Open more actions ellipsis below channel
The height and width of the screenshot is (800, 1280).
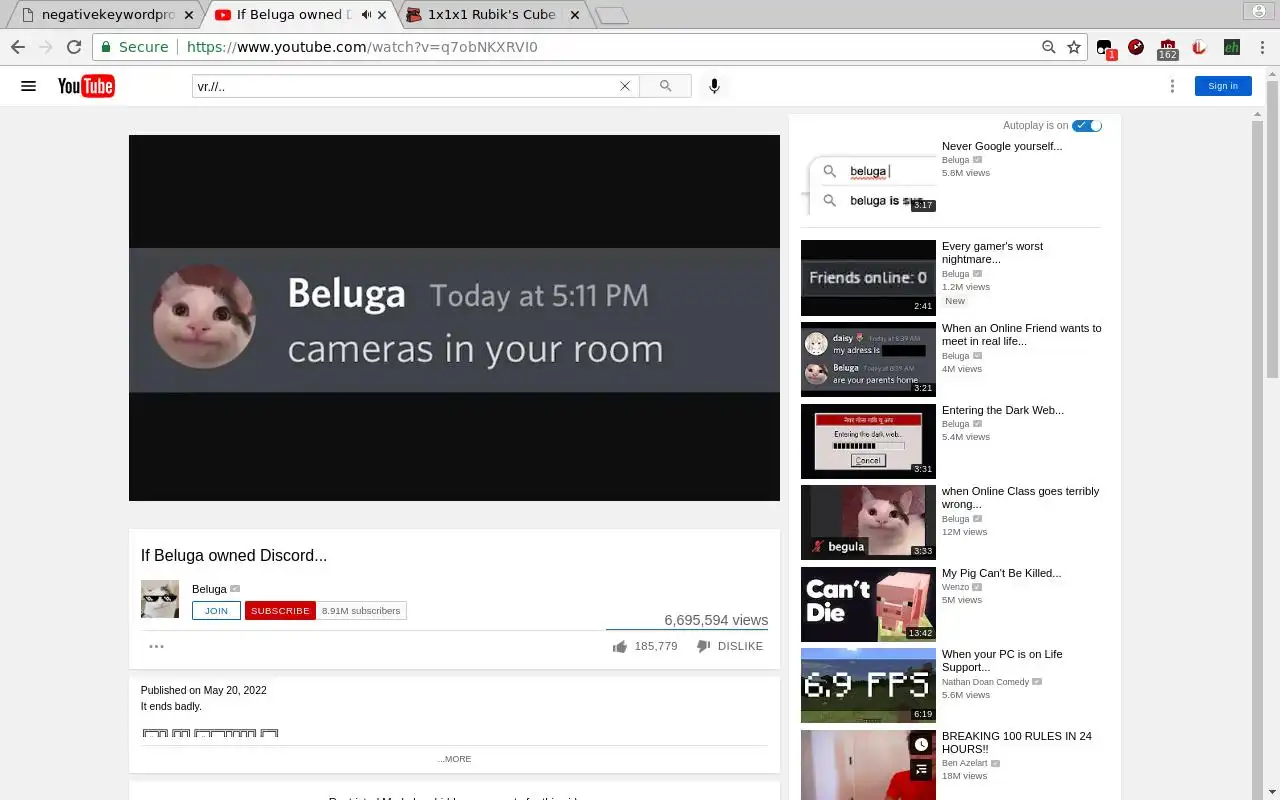[156, 646]
